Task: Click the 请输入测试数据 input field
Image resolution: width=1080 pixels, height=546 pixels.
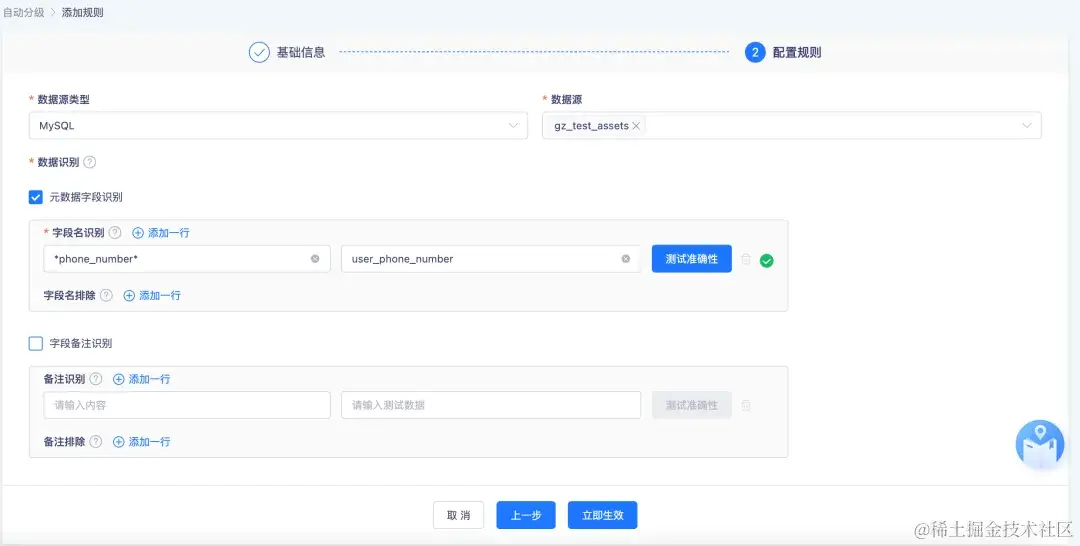Action: pyautogui.click(x=490, y=406)
